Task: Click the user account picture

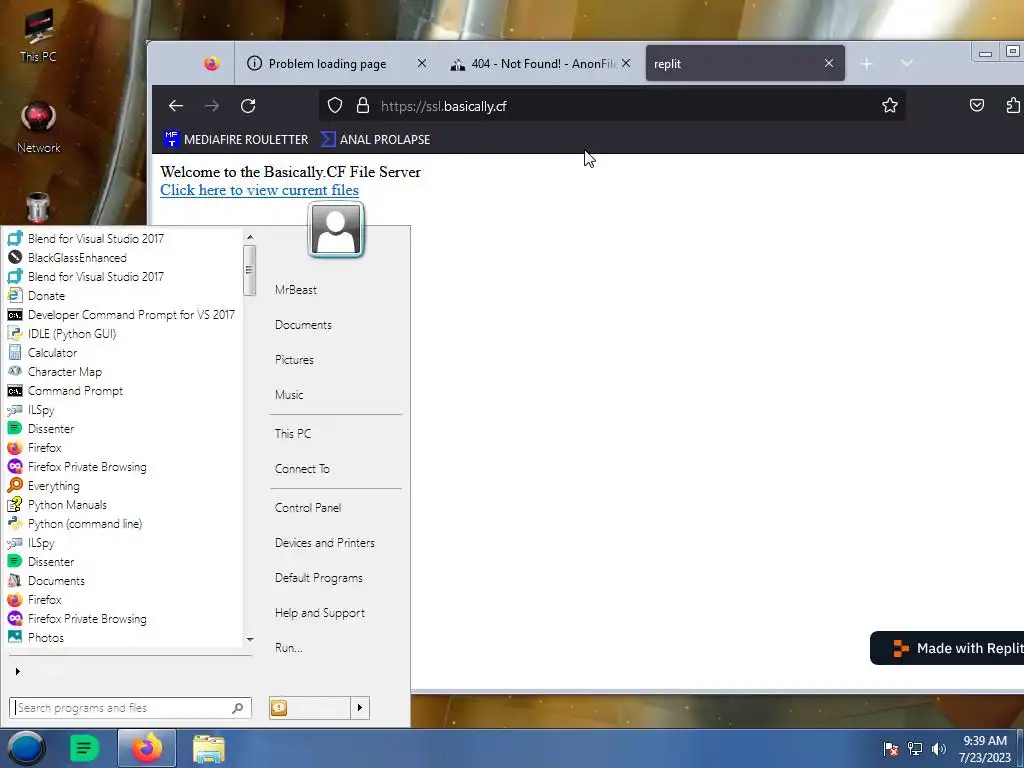Action: pos(336,230)
